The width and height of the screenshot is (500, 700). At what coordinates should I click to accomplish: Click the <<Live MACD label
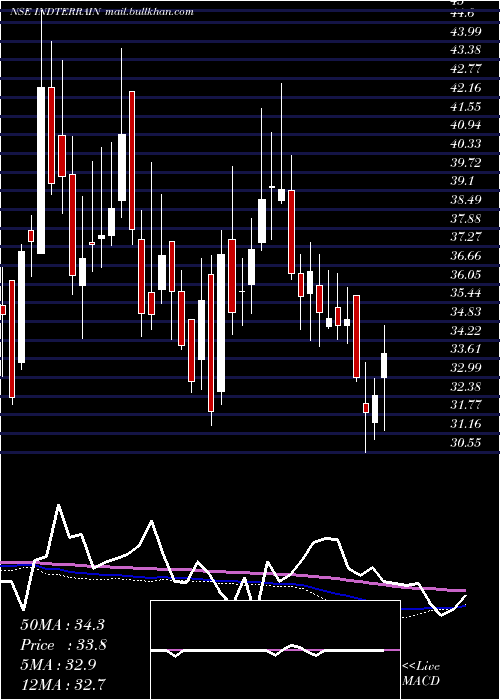(x=421, y=674)
